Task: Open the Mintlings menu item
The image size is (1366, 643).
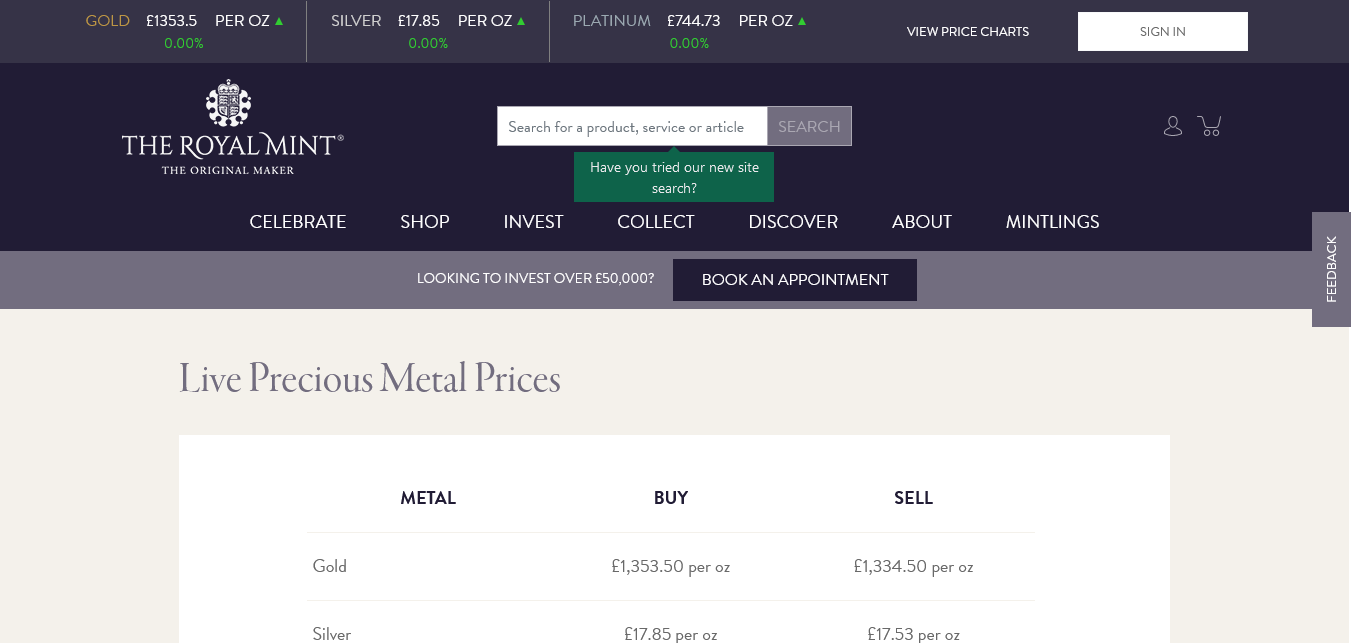Action: coord(1052,222)
